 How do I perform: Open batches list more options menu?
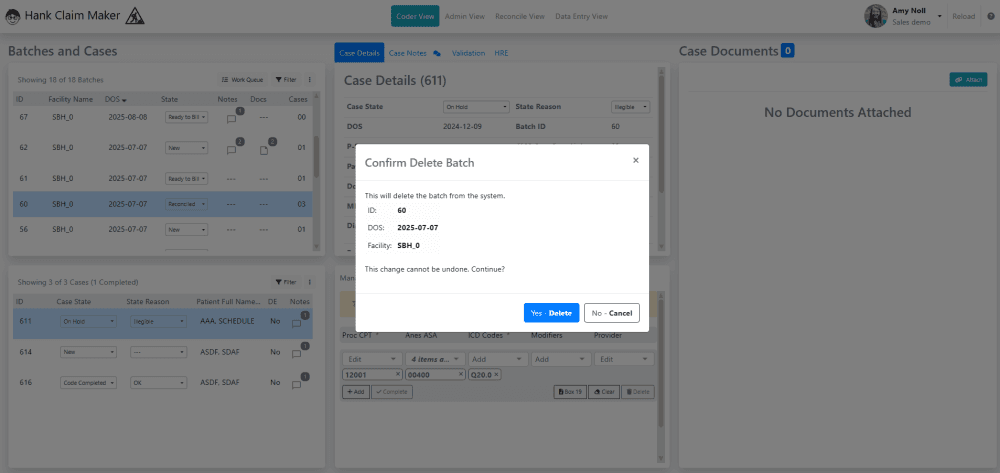click(x=309, y=80)
